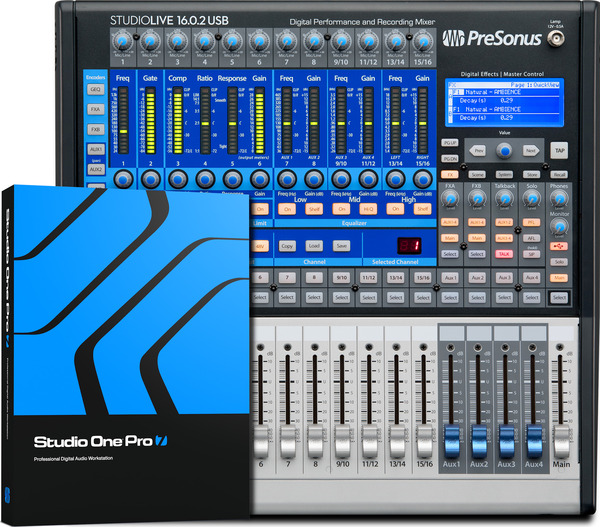600x527 pixels.
Task: Toggle the Mid band Hi-Q button
Action: [368, 209]
